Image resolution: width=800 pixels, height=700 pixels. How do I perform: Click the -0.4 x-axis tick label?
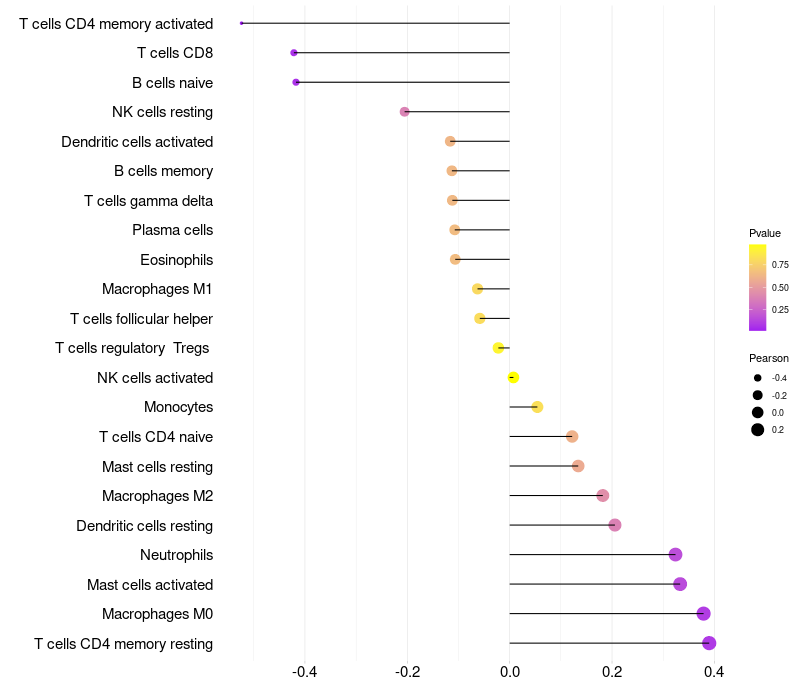tap(304, 672)
